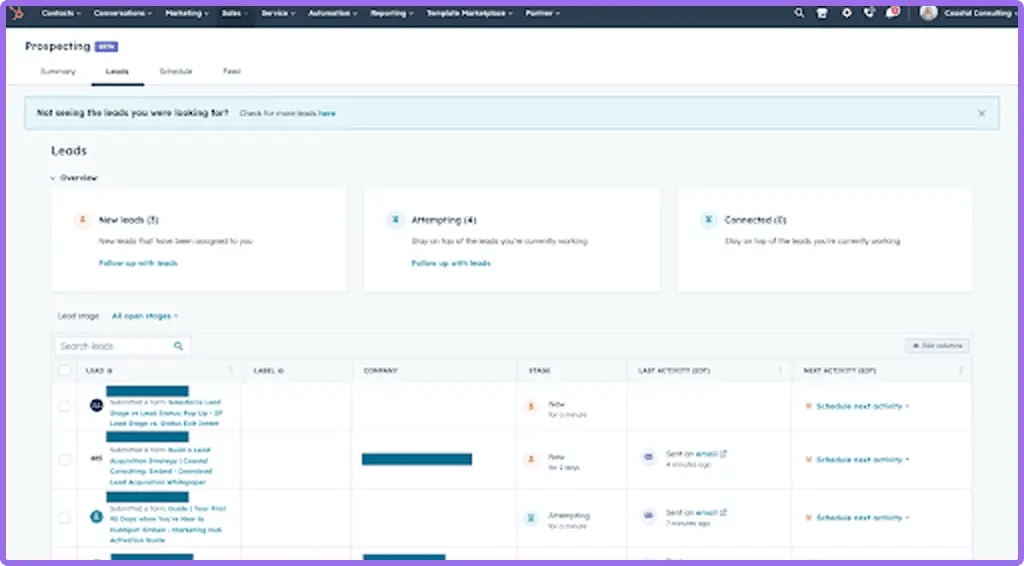The width and height of the screenshot is (1024, 566).
Task: Click the avatar of the 'New for 2 days' lead
Action: pos(97,458)
